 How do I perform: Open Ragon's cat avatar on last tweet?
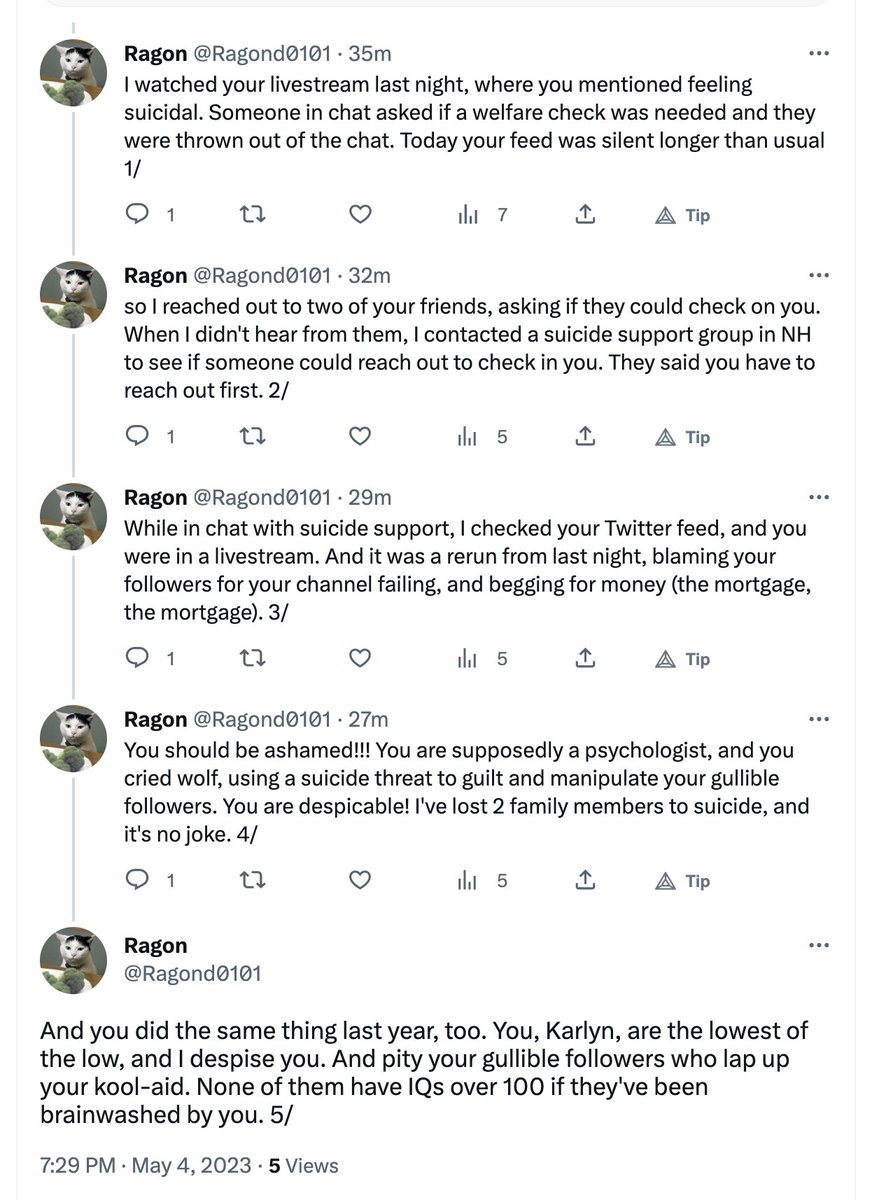coord(73,960)
